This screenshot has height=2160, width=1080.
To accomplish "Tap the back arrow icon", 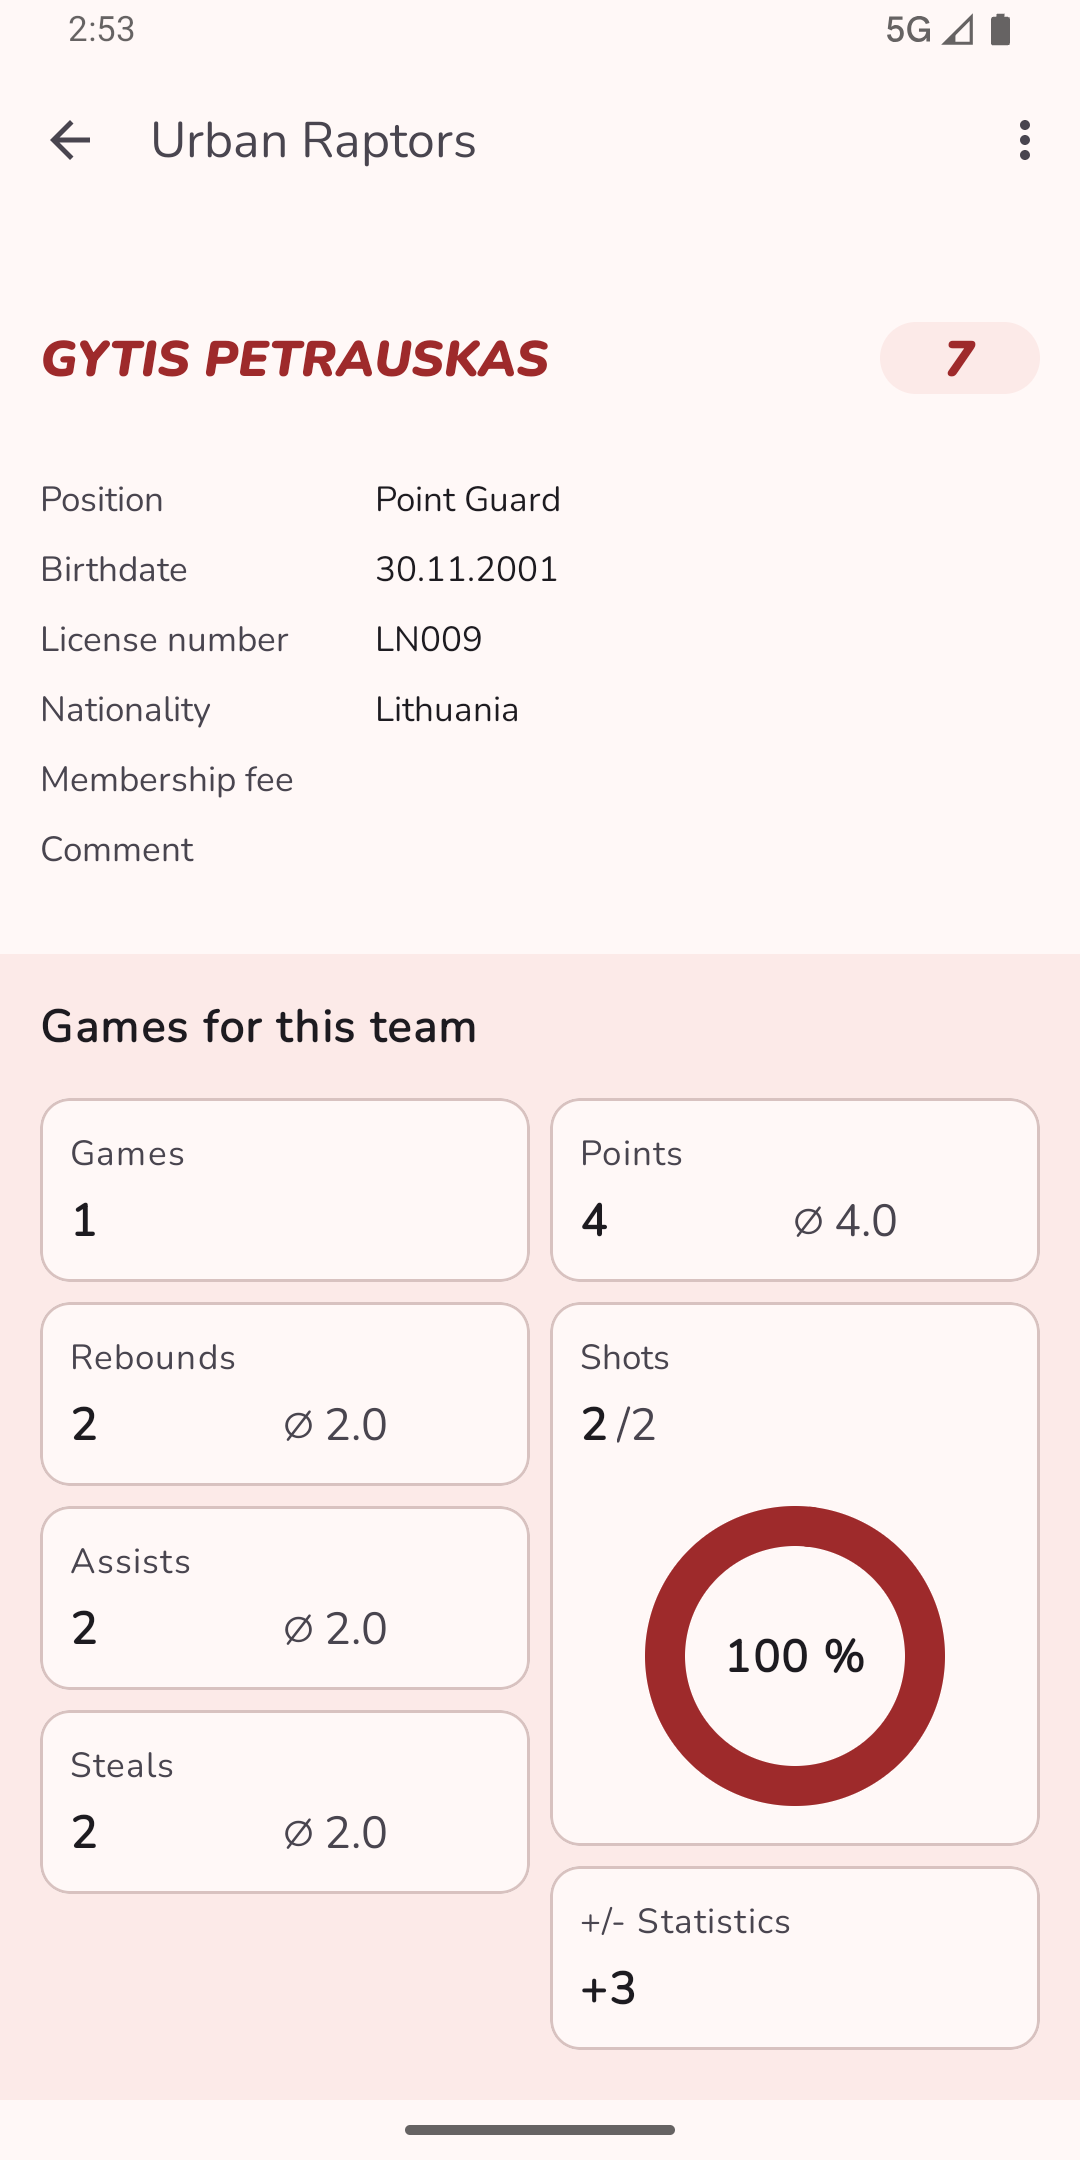I will [70, 140].
